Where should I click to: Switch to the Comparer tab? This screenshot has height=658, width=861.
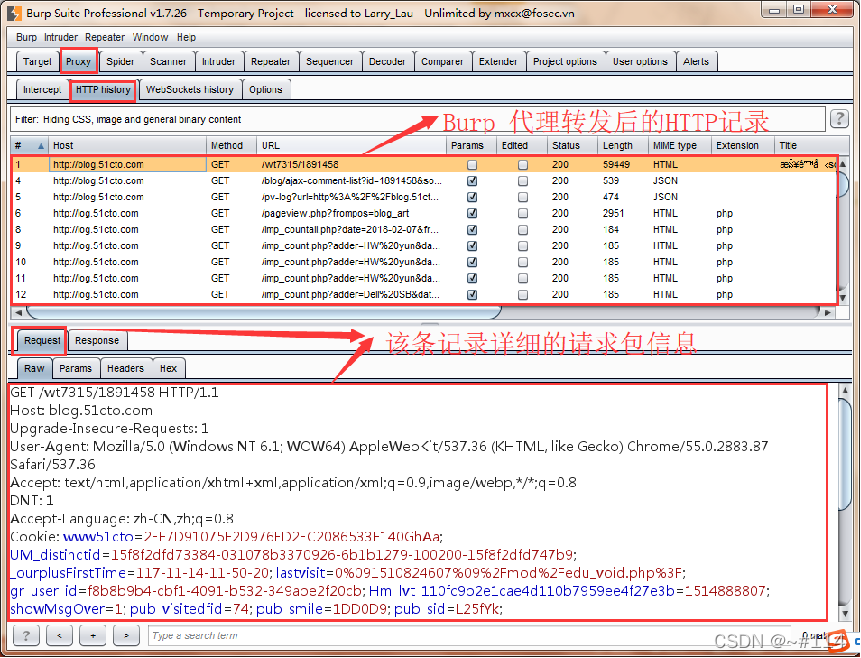point(441,62)
